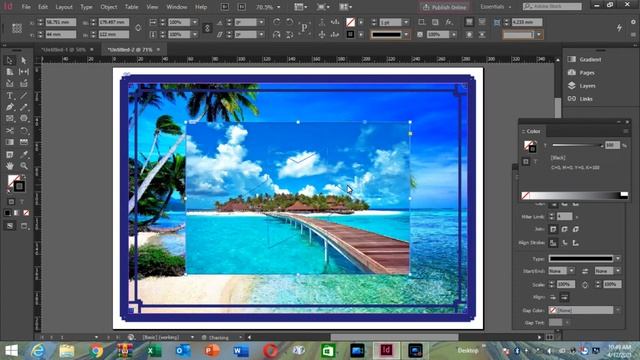Click the reference point locator grid

[x=17, y=28]
